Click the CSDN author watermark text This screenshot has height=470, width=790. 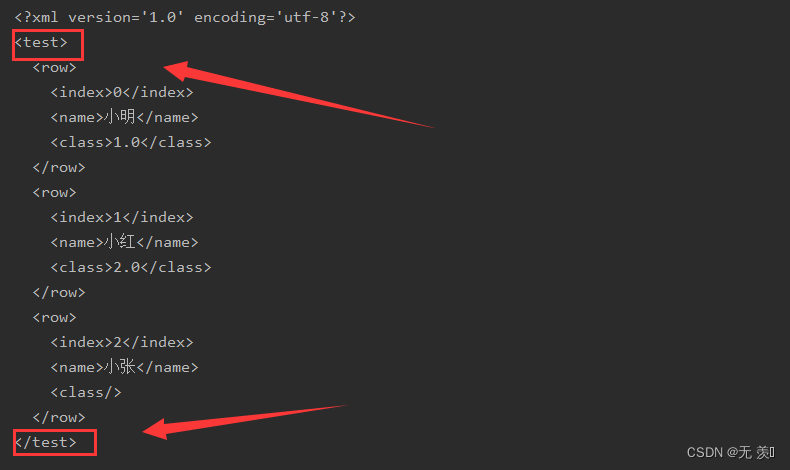click(730, 453)
